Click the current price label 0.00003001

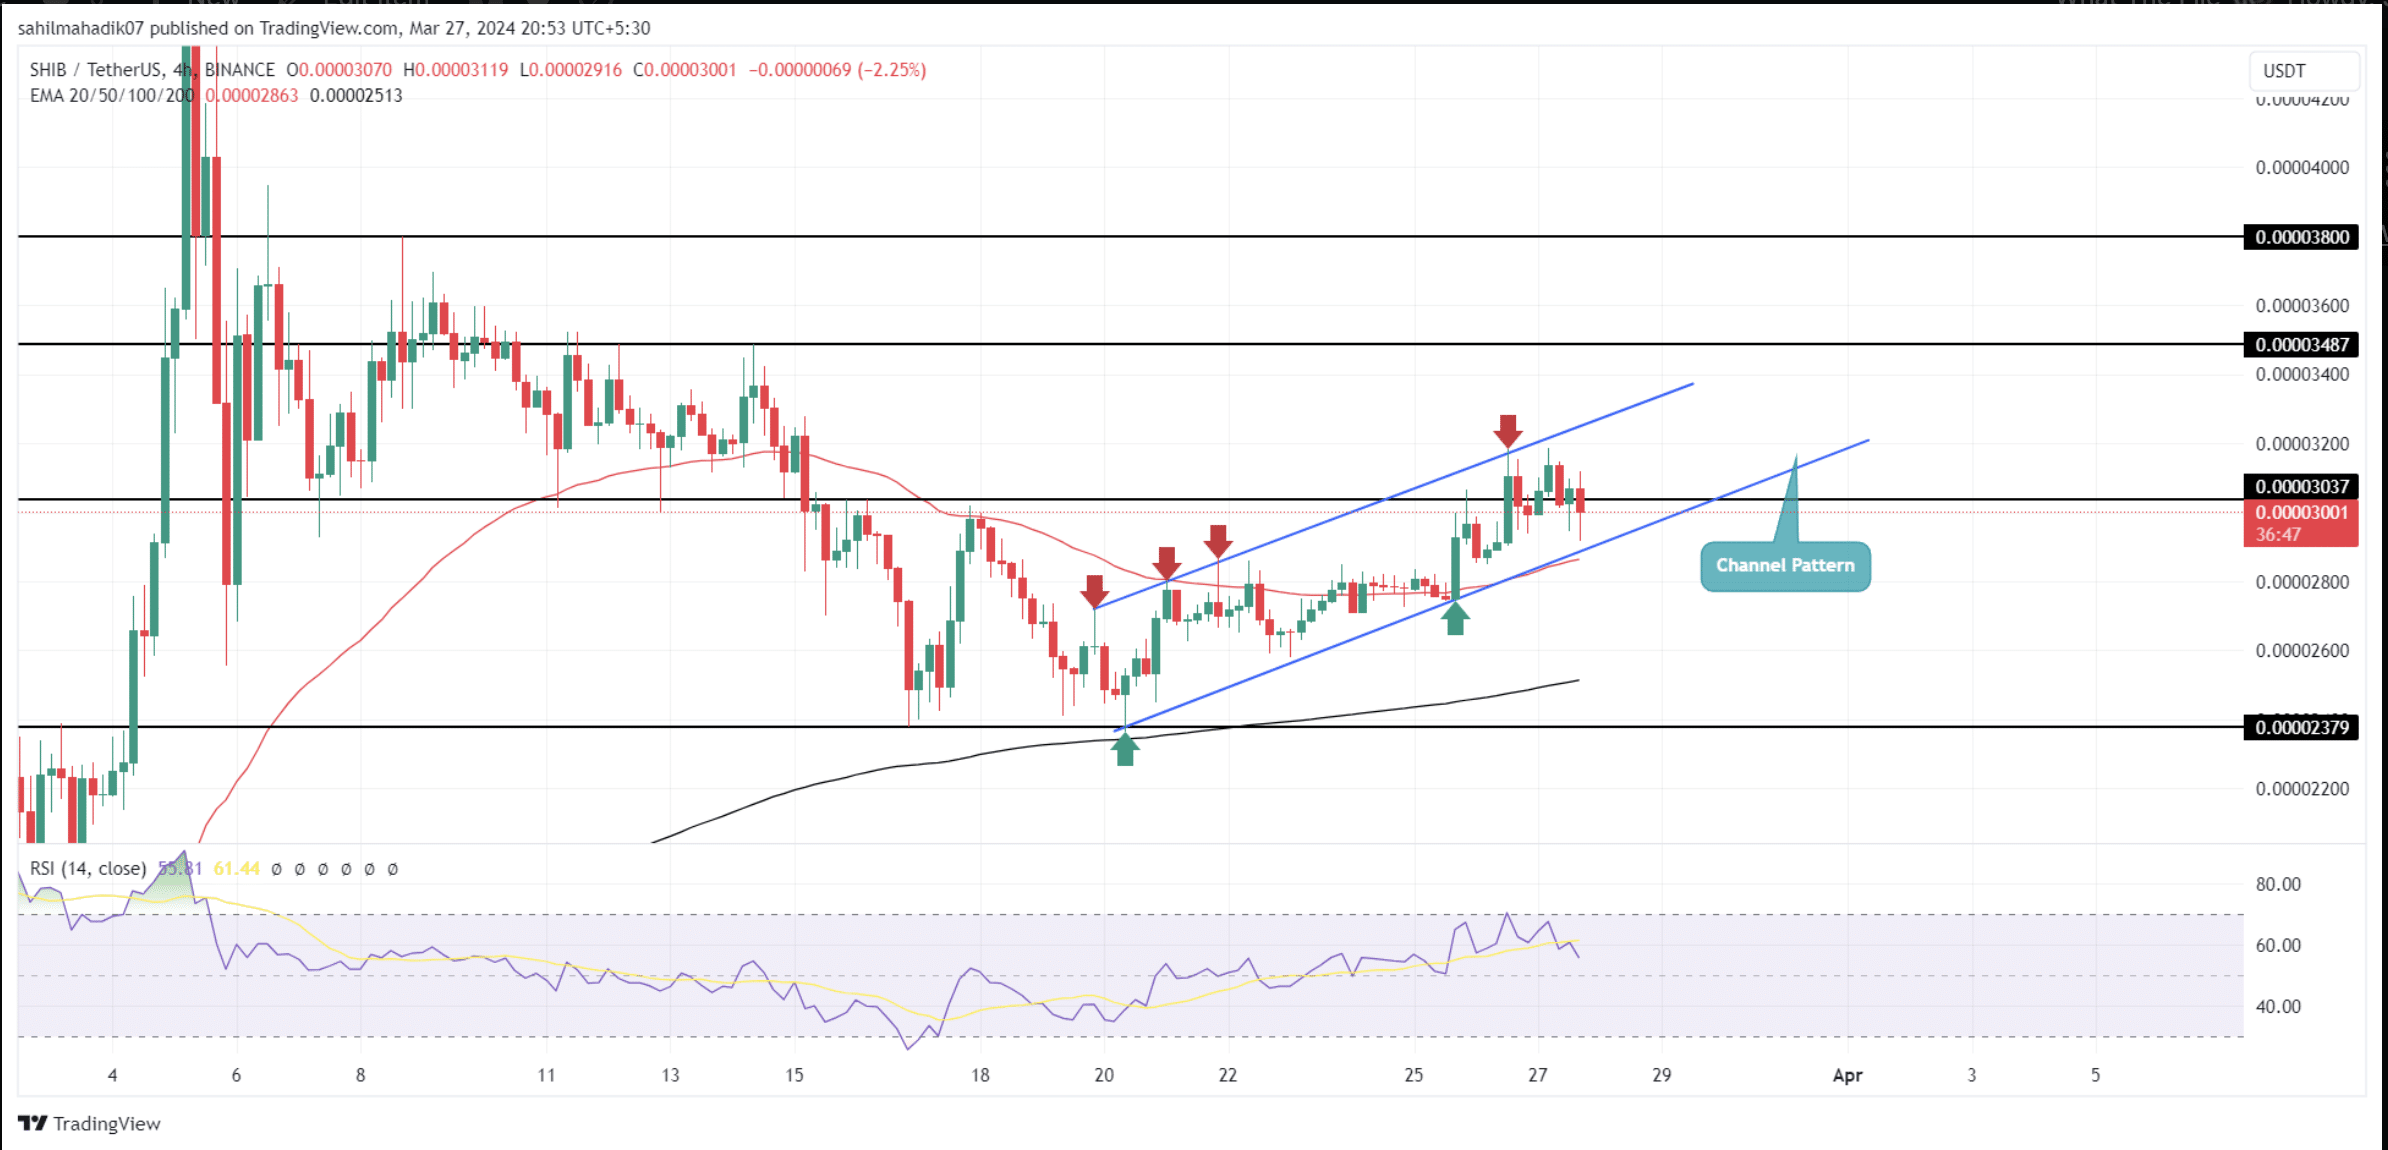pyautogui.click(x=2301, y=513)
